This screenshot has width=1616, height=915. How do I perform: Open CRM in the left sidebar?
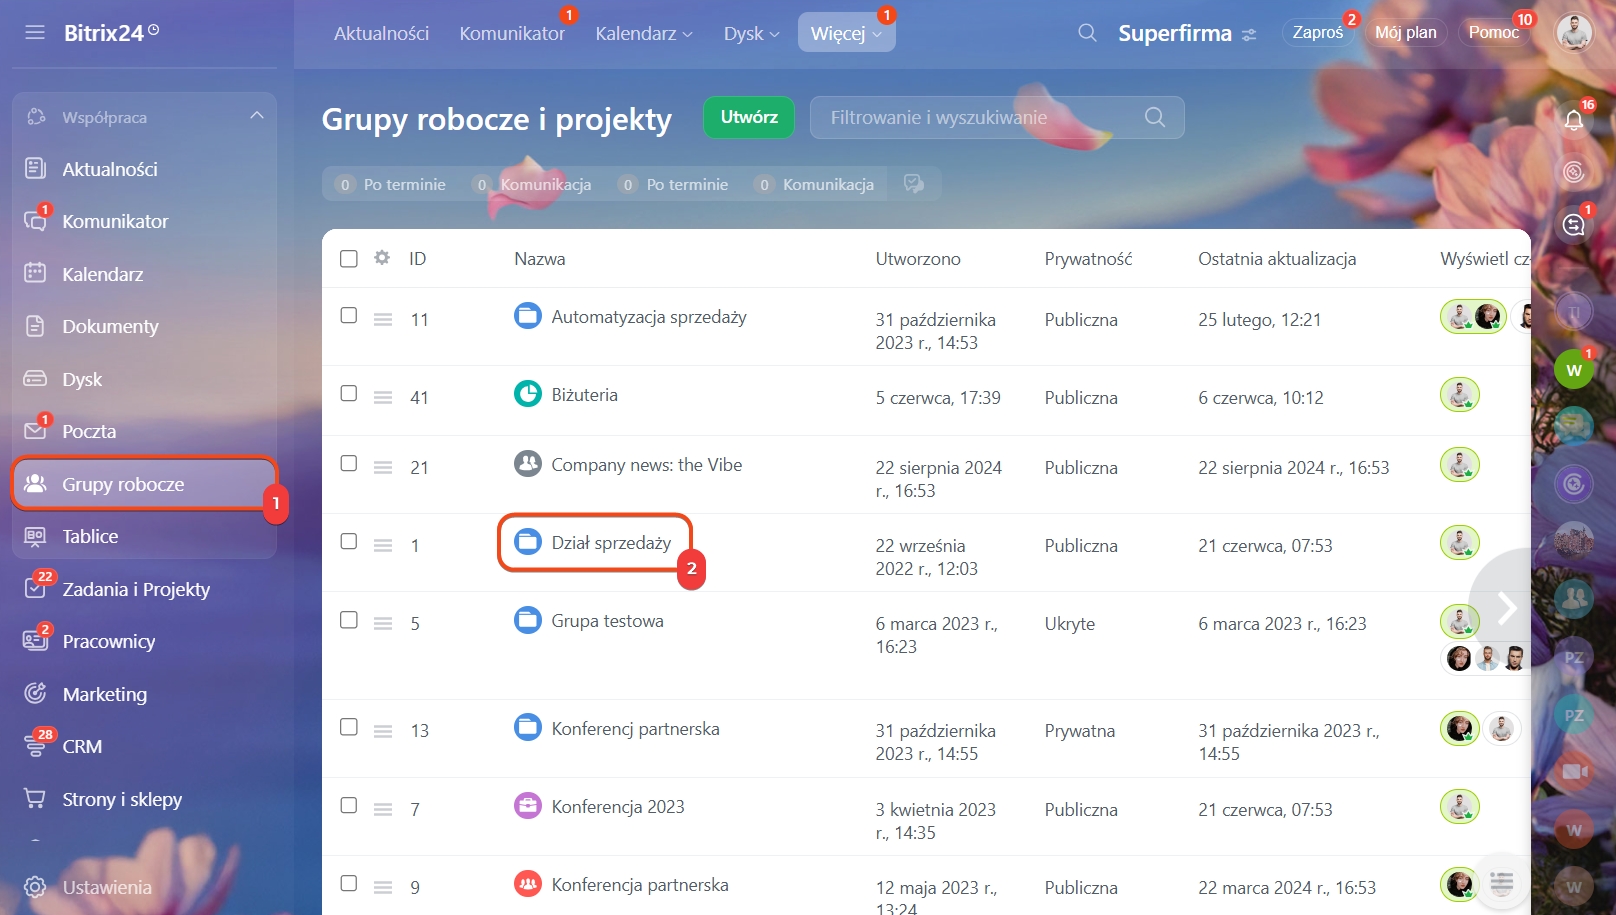[x=82, y=746]
